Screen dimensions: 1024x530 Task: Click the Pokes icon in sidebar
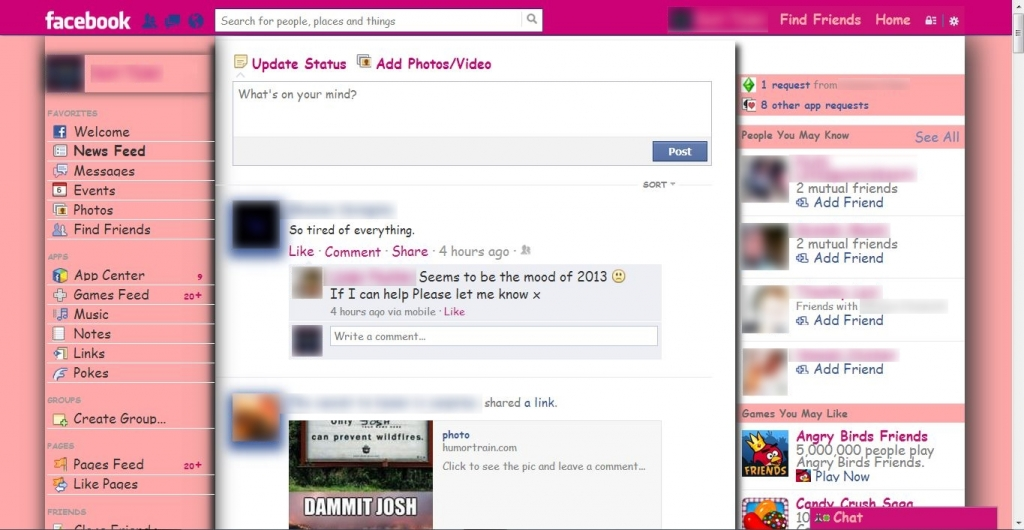[x=60, y=373]
